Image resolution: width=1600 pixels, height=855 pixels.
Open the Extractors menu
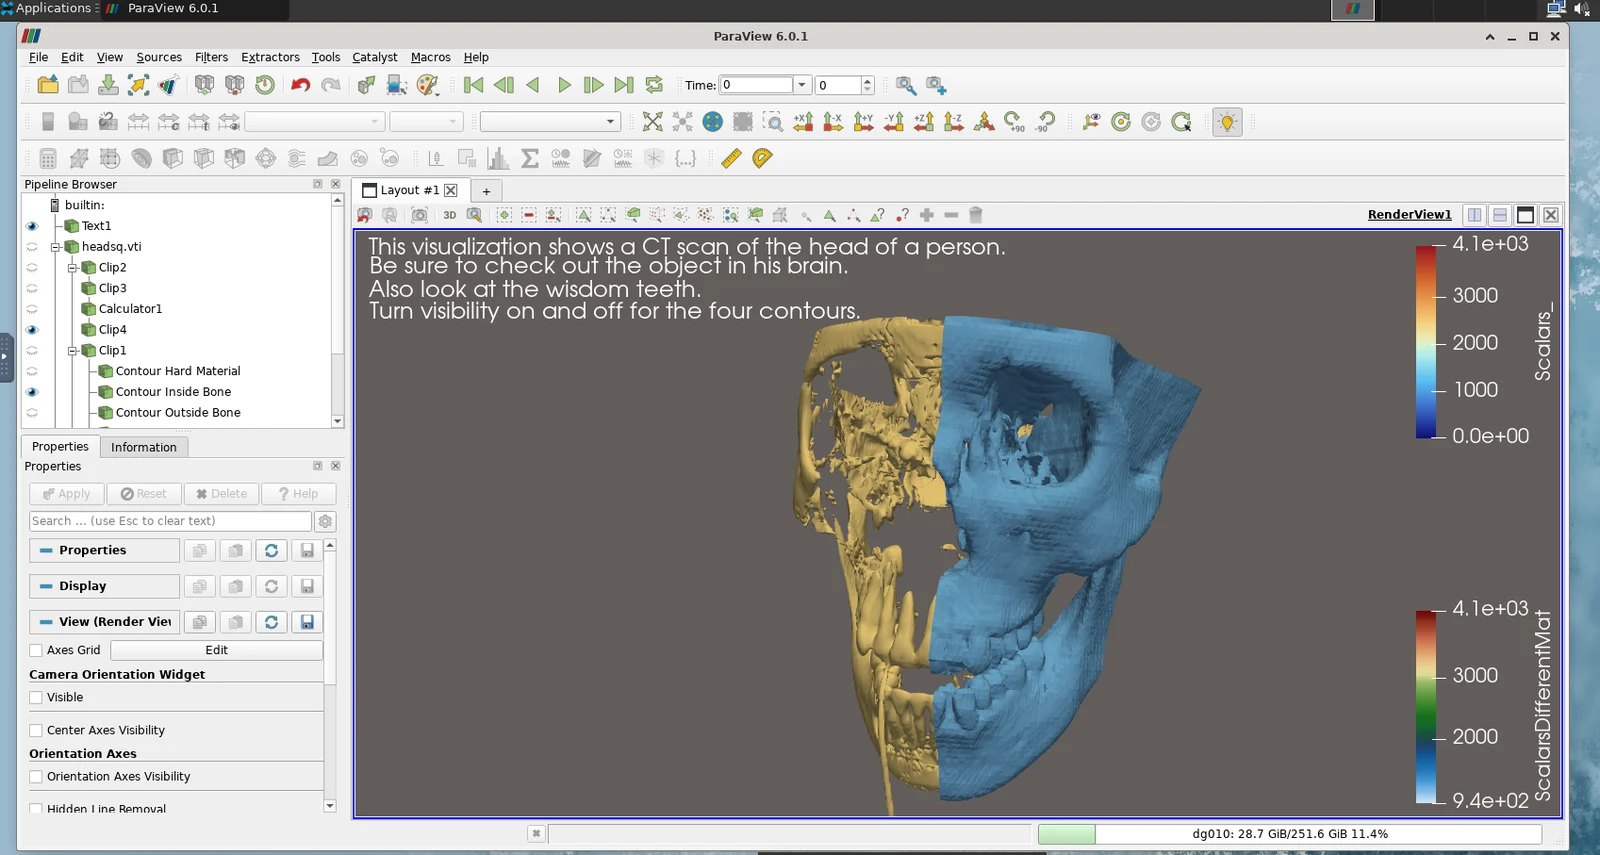(270, 57)
